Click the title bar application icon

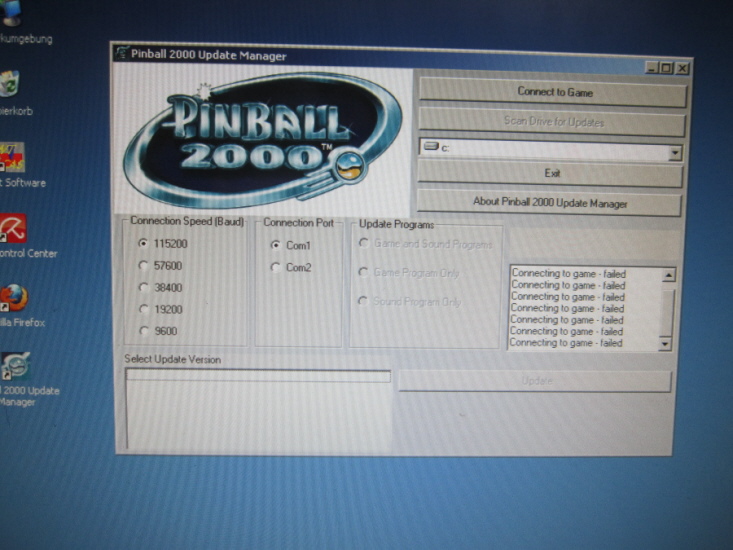tap(122, 53)
